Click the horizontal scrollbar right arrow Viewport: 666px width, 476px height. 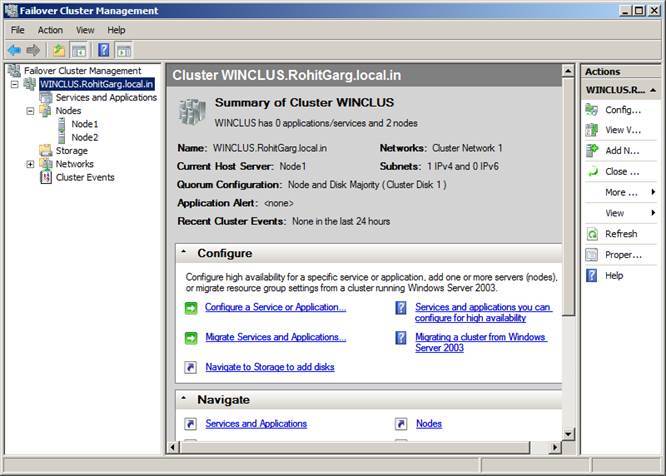(x=555, y=447)
